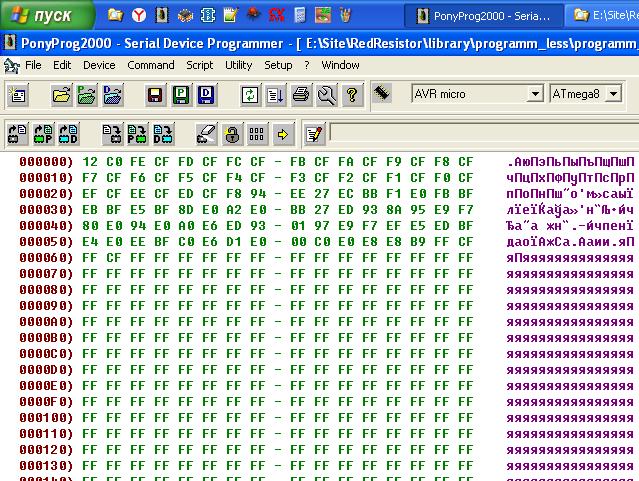The width and height of the screenshot is (639, 481).
Task: Open the ATmega8 device type dropdown
Action: [613, 94]
